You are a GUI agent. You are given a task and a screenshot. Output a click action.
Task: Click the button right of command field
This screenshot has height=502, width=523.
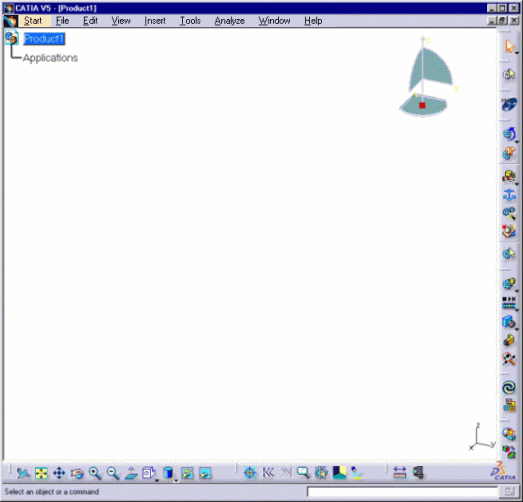(x=508, y=491)
